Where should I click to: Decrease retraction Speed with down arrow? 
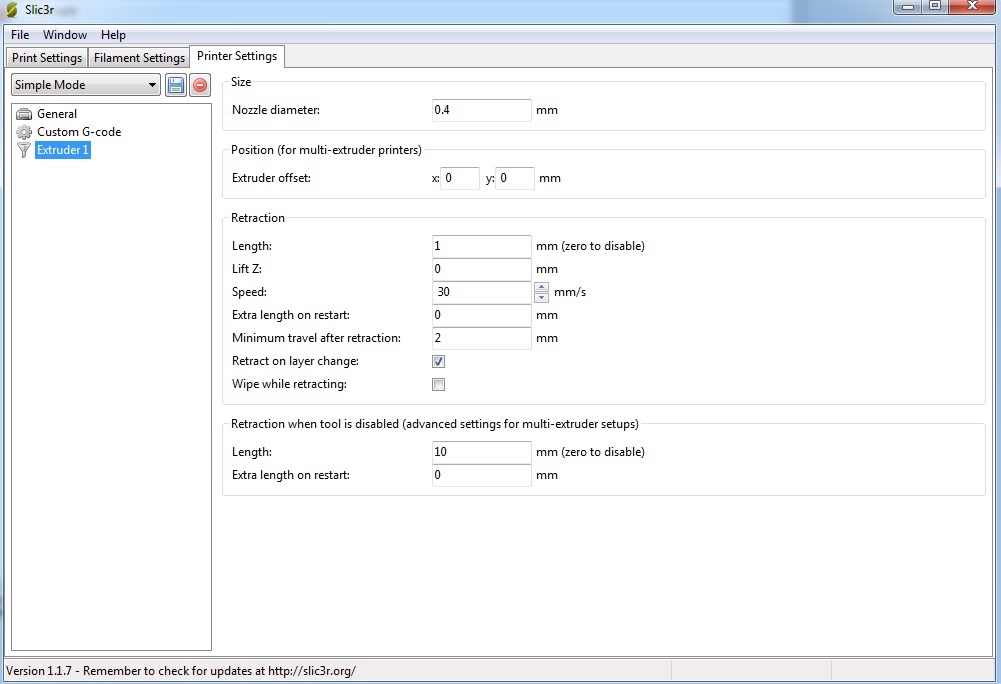coord(541,297)
